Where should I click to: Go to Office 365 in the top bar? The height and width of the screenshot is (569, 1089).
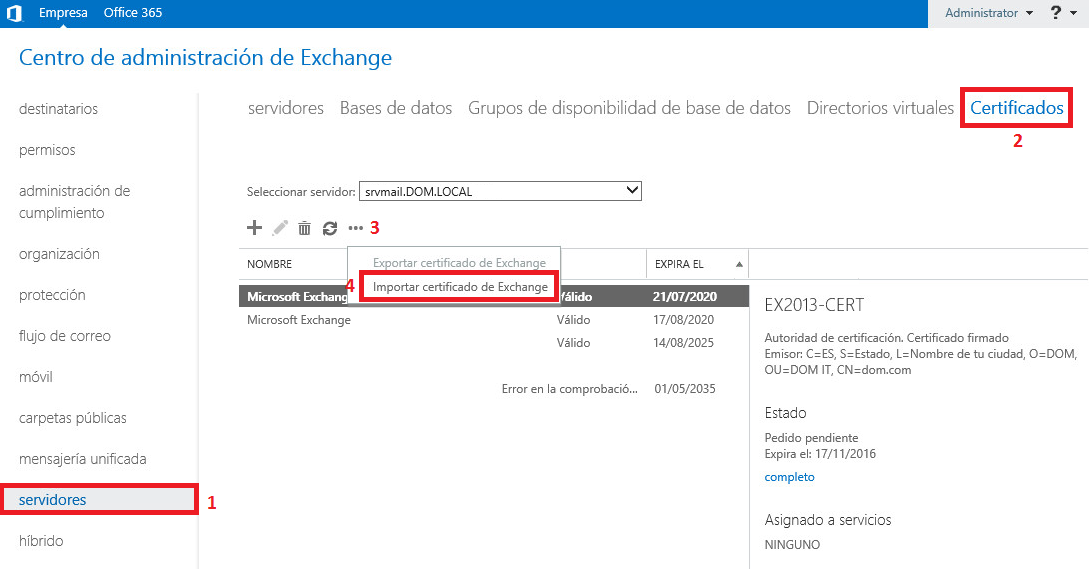click(x=133, y=13)
